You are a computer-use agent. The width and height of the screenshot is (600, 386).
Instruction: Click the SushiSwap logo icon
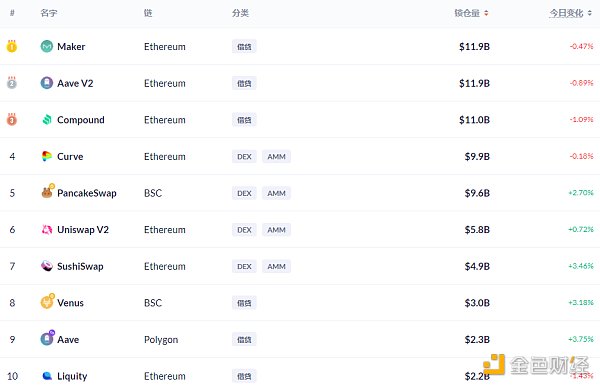pyautogui.click(x=47, y=266)
